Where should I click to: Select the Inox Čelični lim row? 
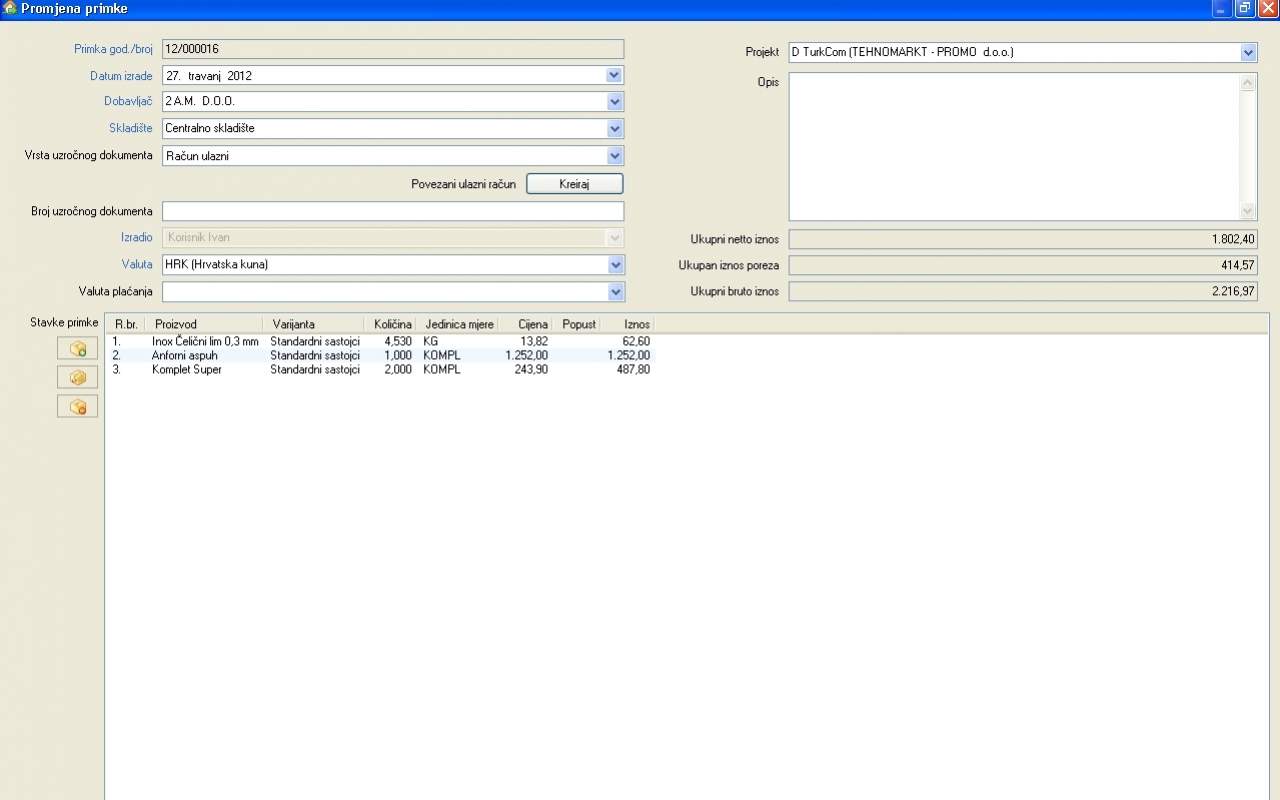pos(204,341)
